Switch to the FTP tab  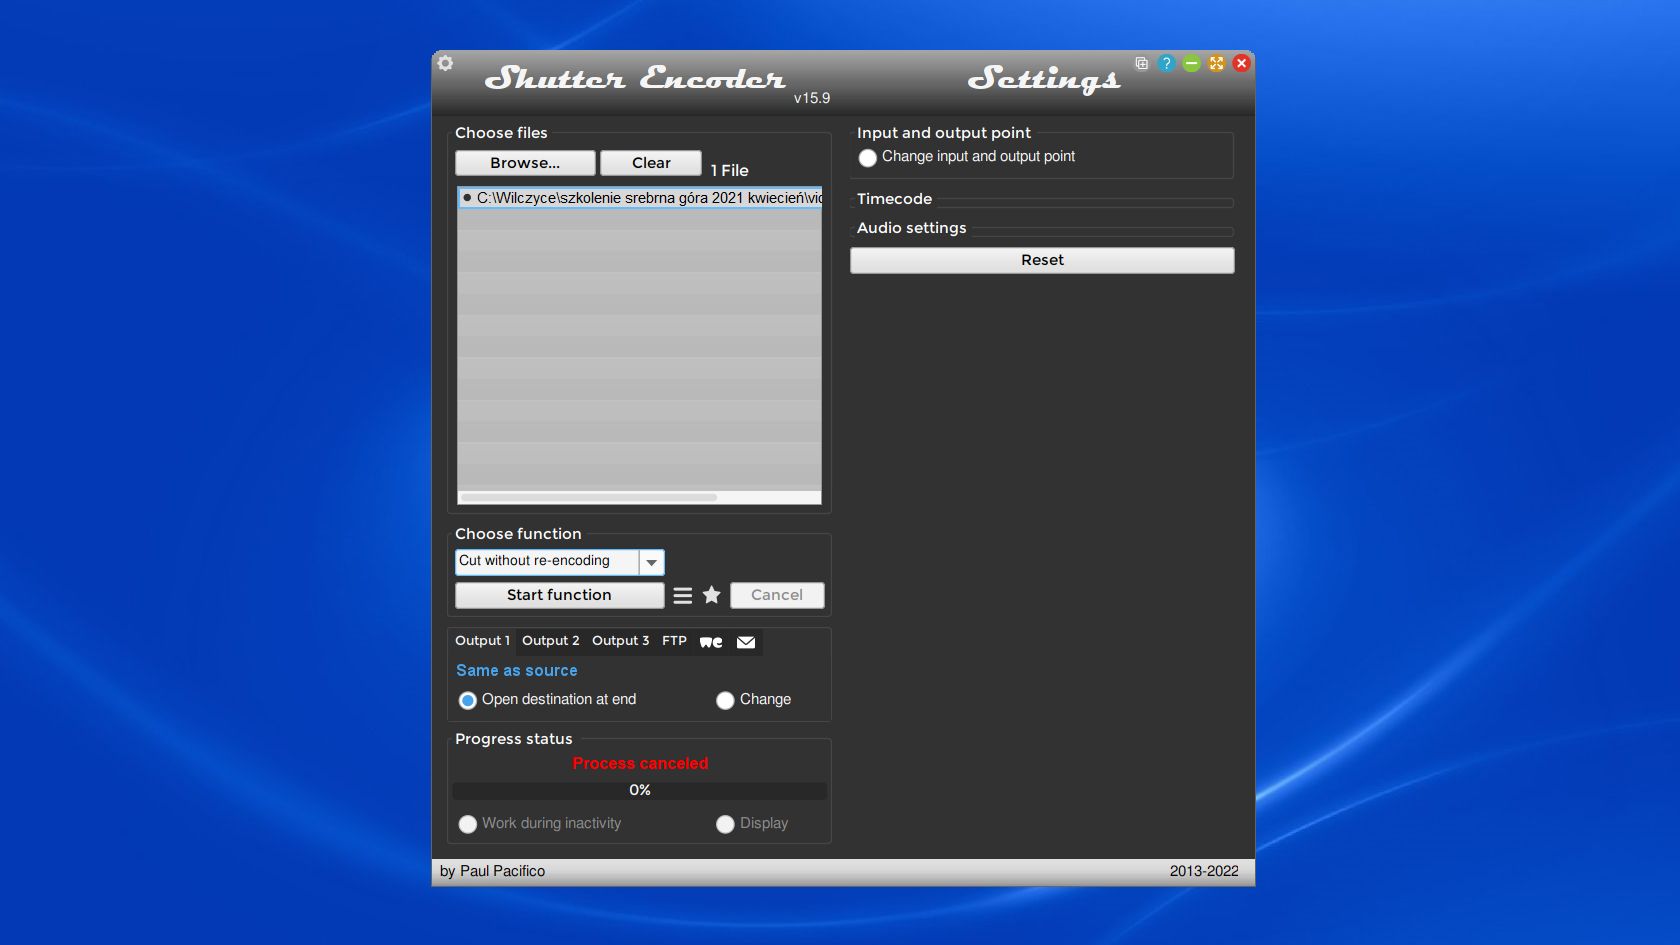(x=674, y=641)
